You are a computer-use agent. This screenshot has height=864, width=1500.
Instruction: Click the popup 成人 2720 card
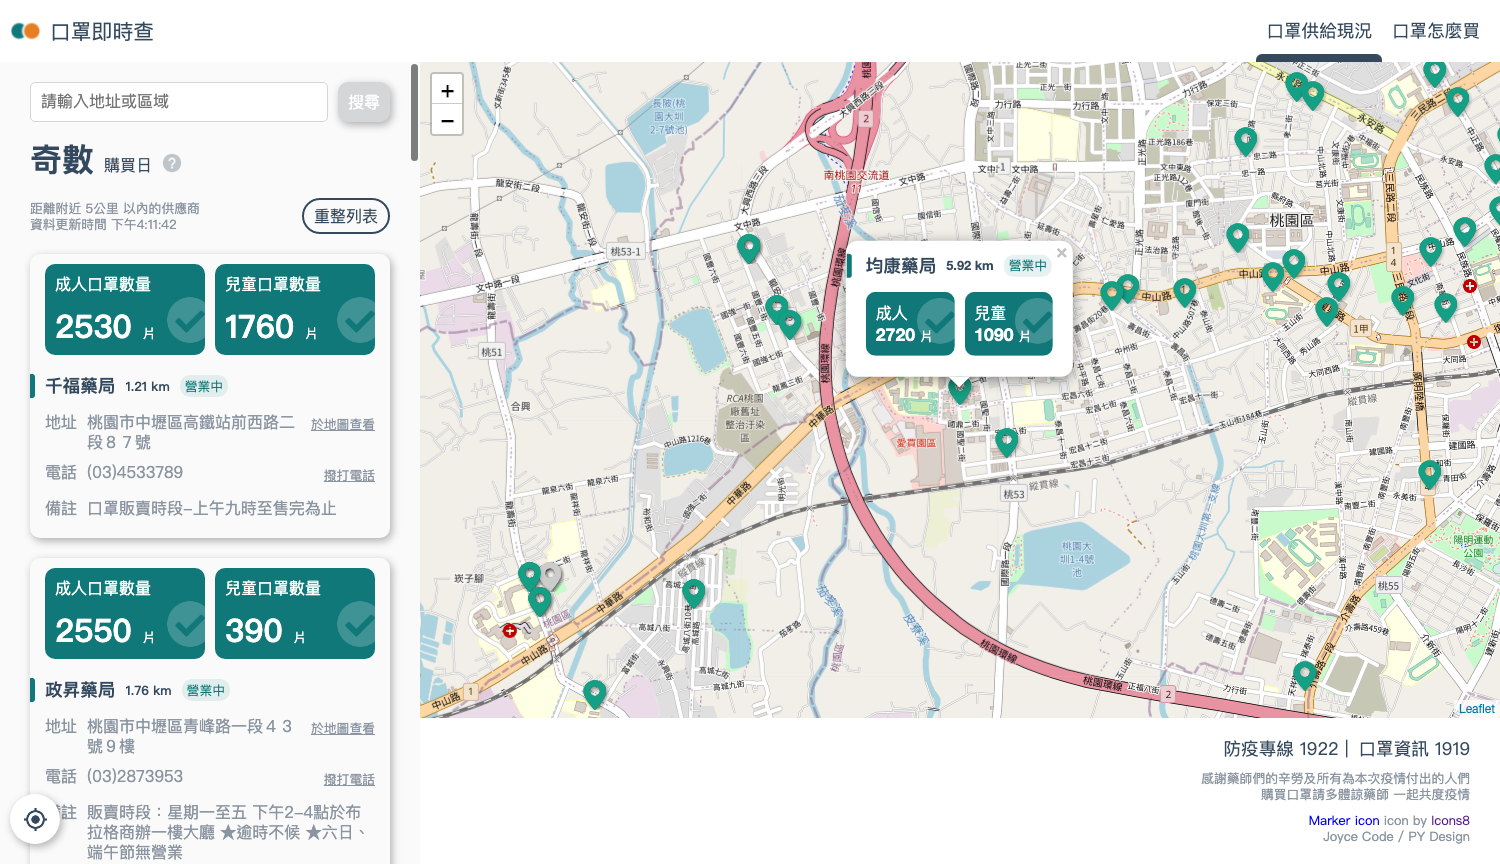tap(910, 323)
